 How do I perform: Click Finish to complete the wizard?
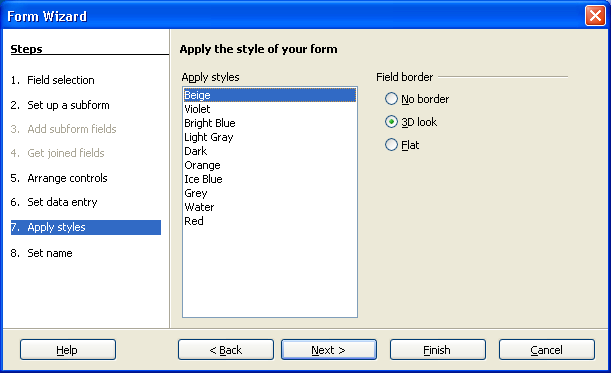click(438, 350)
